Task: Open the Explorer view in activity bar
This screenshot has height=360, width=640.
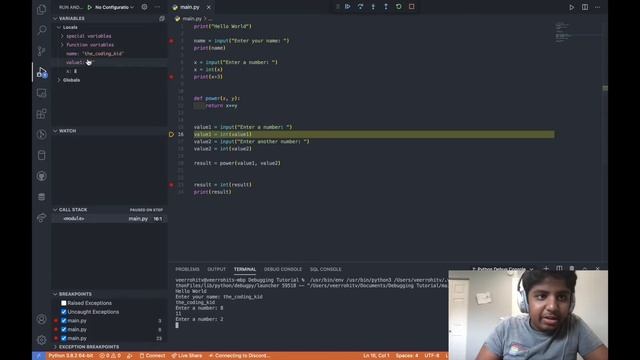Action: coord(41,9)
